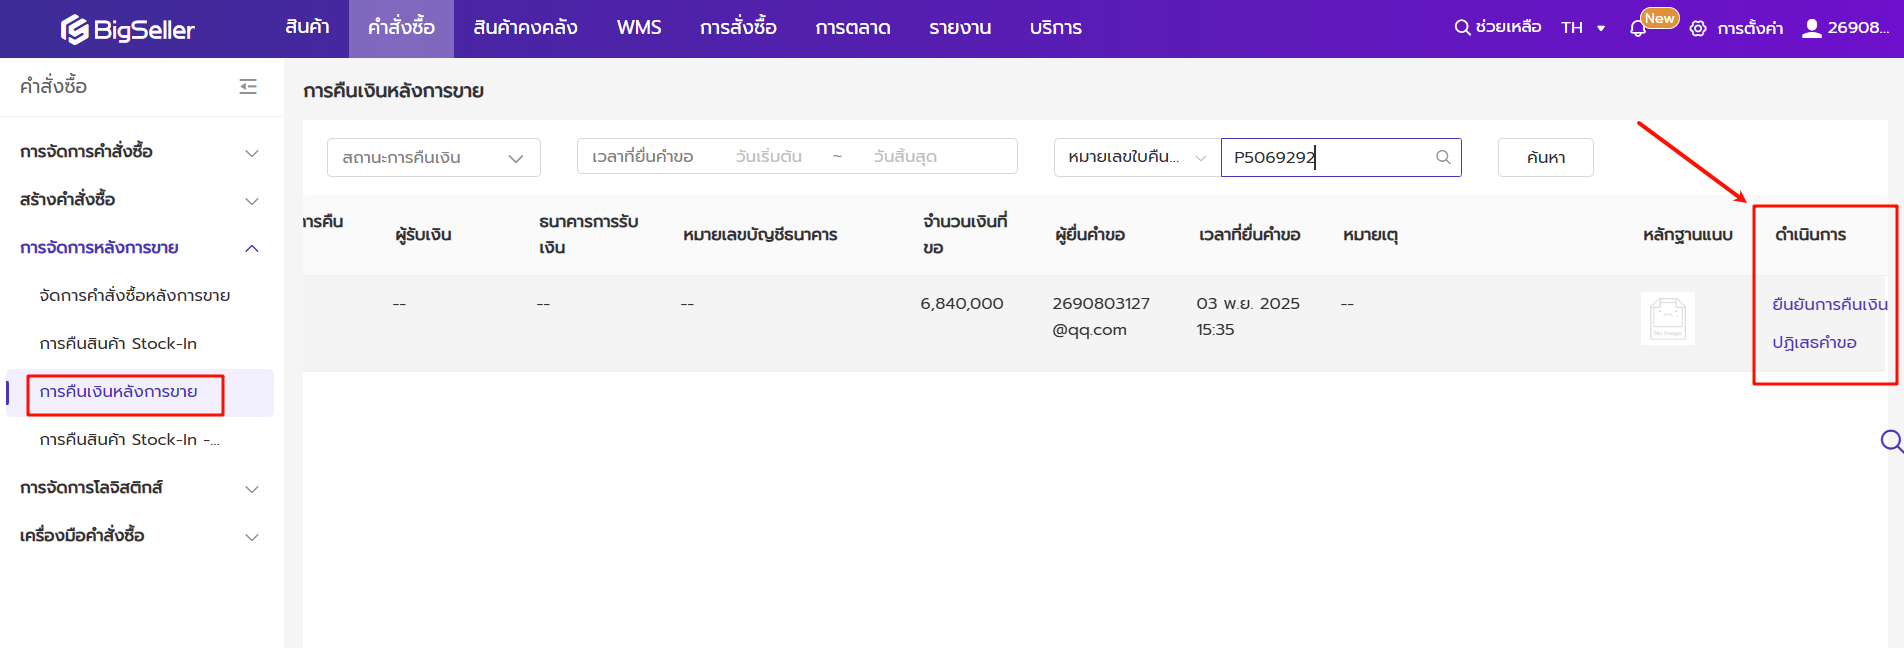Open the WMS menu tab
The width and height of the screenshot is (1904, 648).
coord(639,28)
